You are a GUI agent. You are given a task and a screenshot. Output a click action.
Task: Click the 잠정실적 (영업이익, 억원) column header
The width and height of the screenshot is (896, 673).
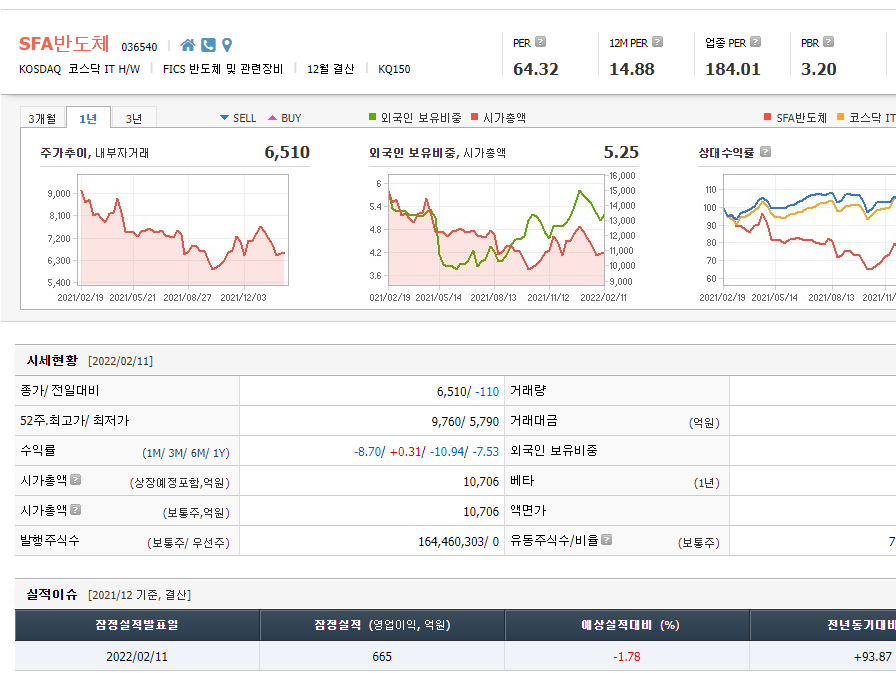(382, 625)
